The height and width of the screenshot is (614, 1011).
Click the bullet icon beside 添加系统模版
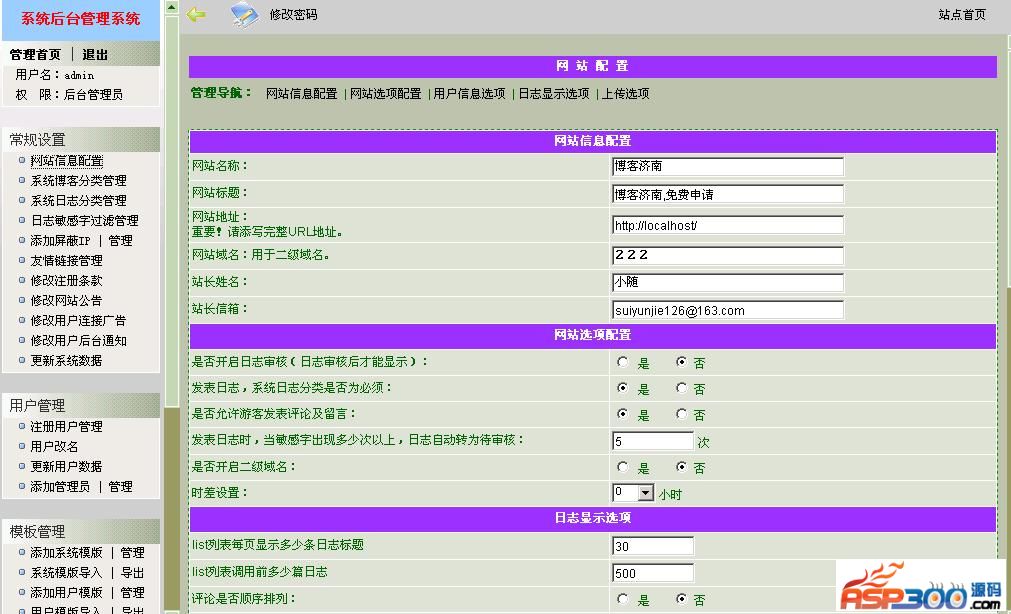22,552
